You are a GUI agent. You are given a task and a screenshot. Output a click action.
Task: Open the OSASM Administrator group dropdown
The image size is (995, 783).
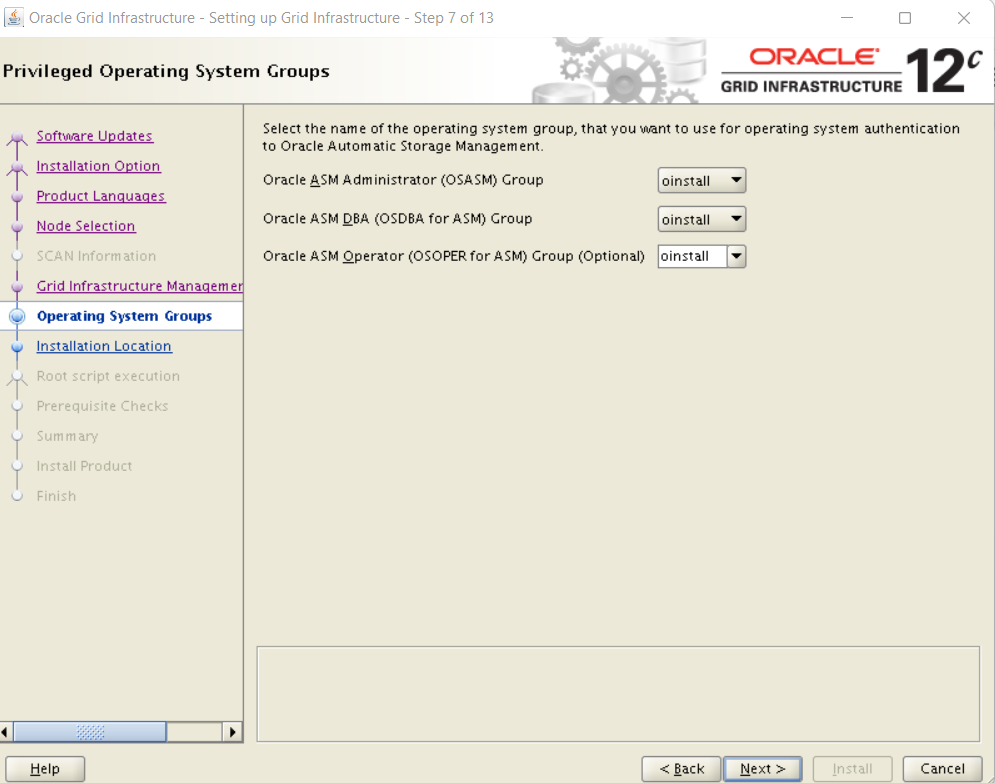click(701, 180)
